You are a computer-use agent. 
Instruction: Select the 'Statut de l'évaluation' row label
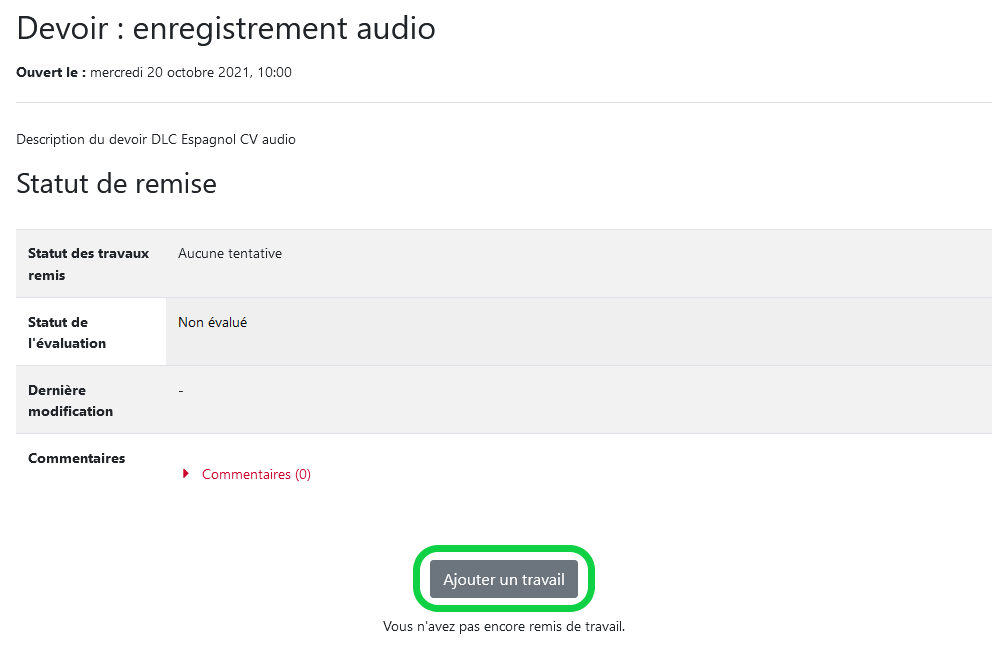(67, 332)
